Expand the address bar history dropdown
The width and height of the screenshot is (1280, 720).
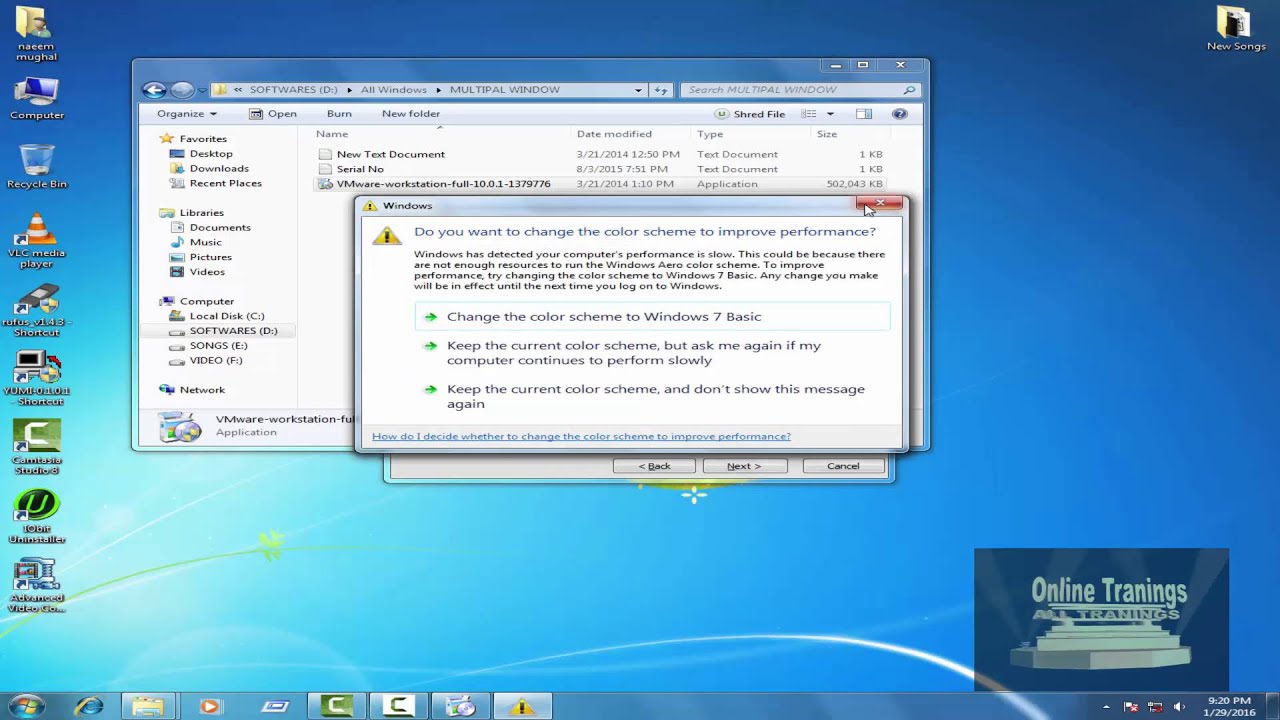[x=638, y=90]
